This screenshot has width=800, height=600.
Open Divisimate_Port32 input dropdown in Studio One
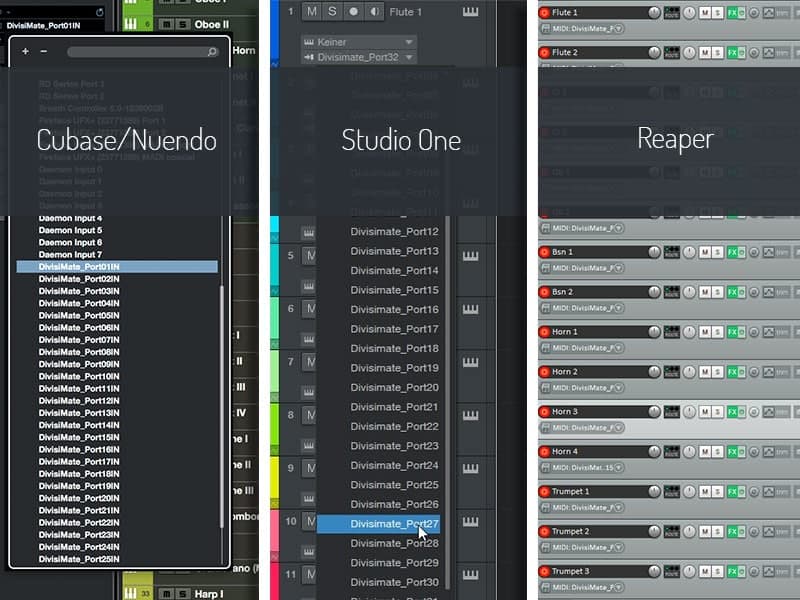[x=359, y=57]
